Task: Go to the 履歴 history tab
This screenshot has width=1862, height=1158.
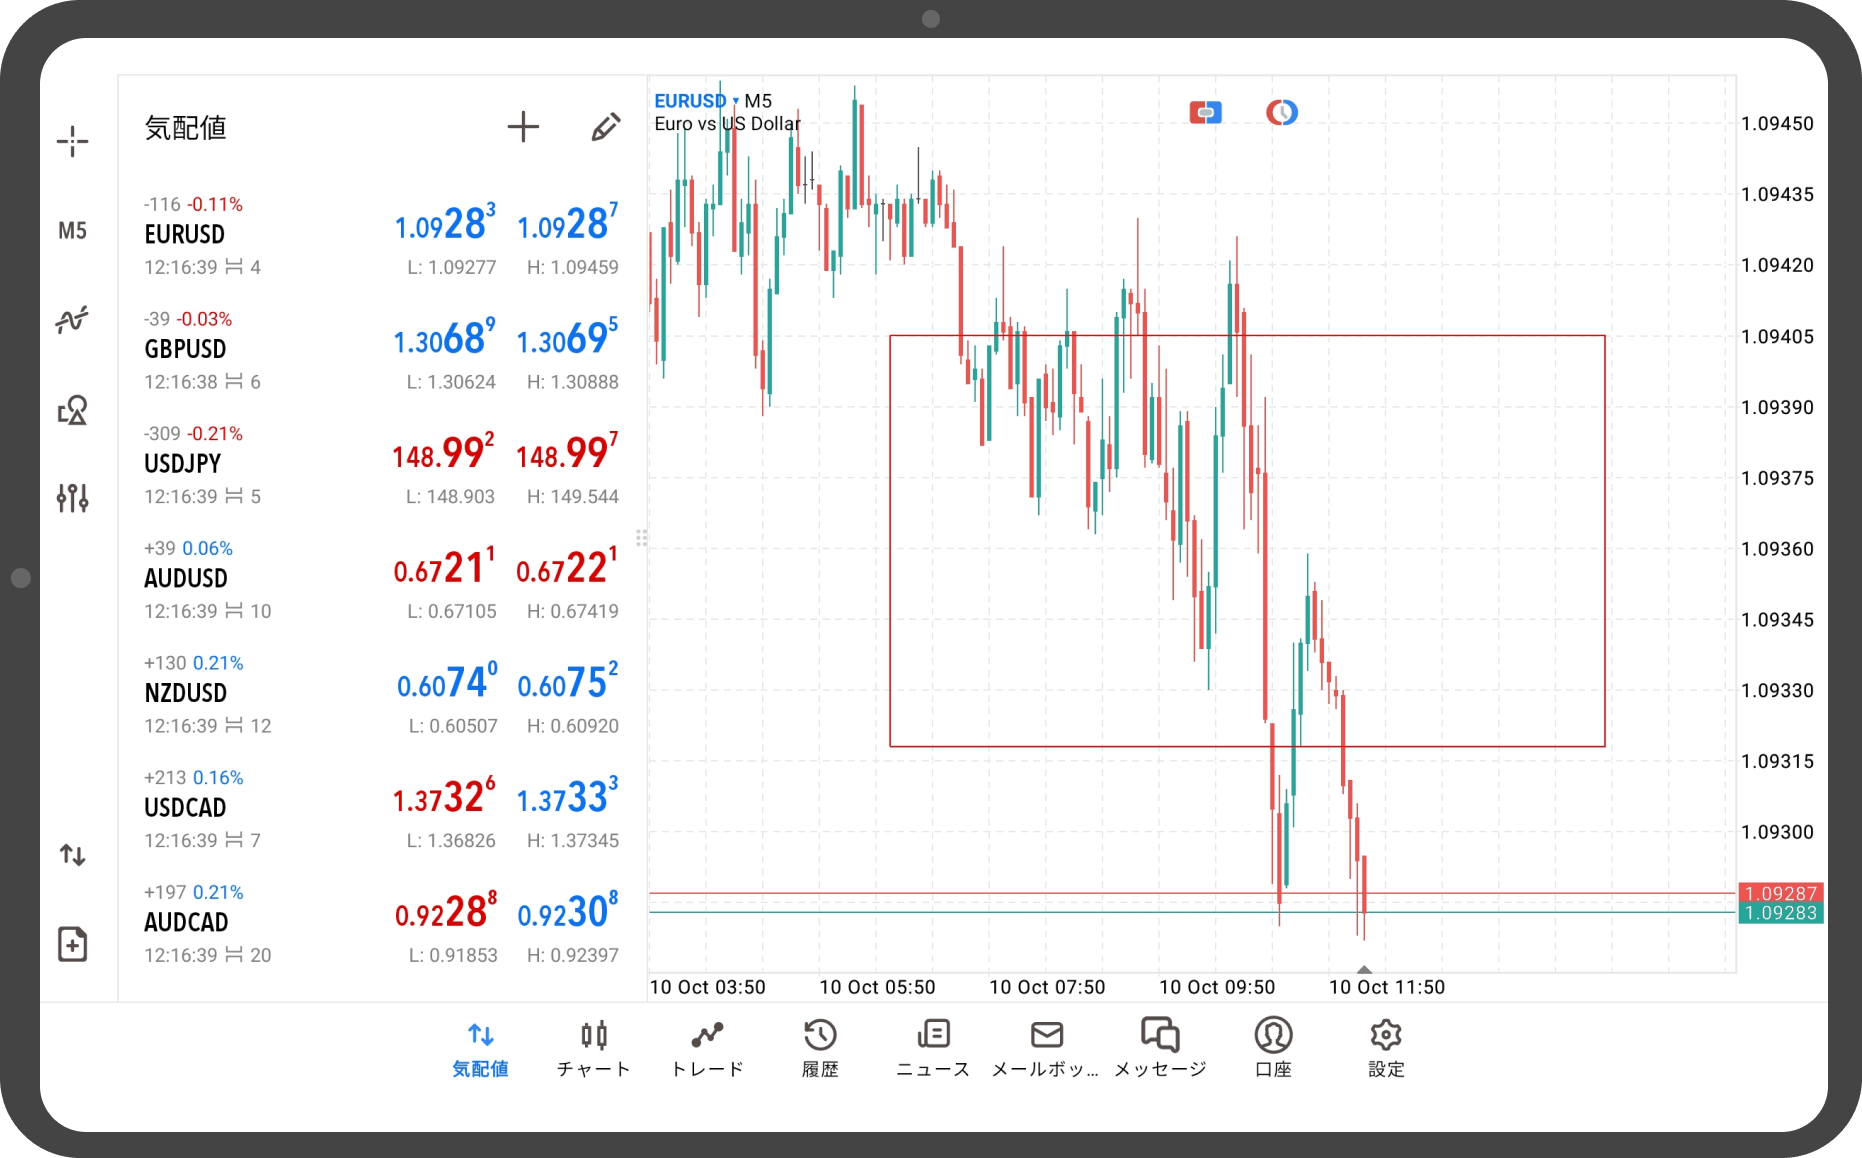Action: (820, 1047)
